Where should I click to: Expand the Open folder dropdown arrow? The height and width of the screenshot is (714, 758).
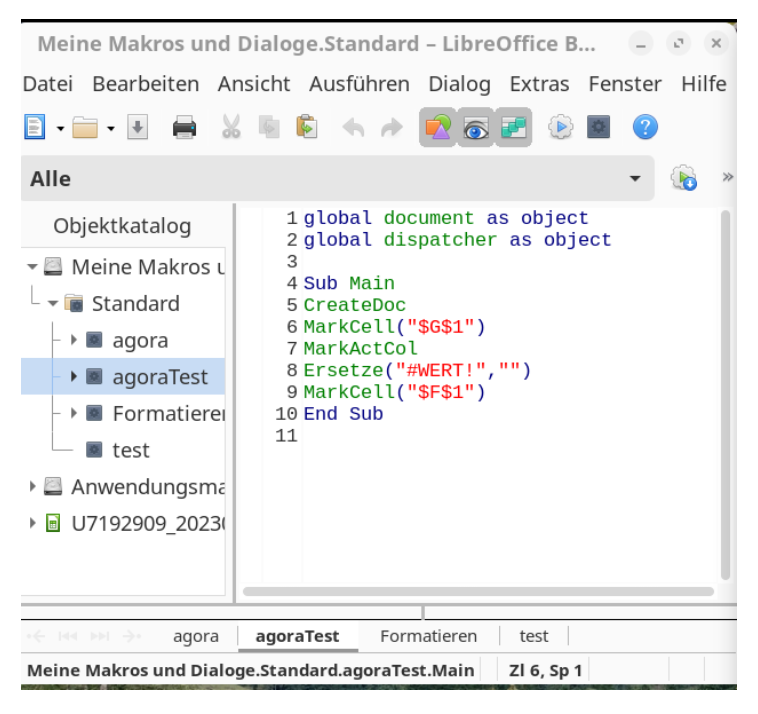coord(111,129)
